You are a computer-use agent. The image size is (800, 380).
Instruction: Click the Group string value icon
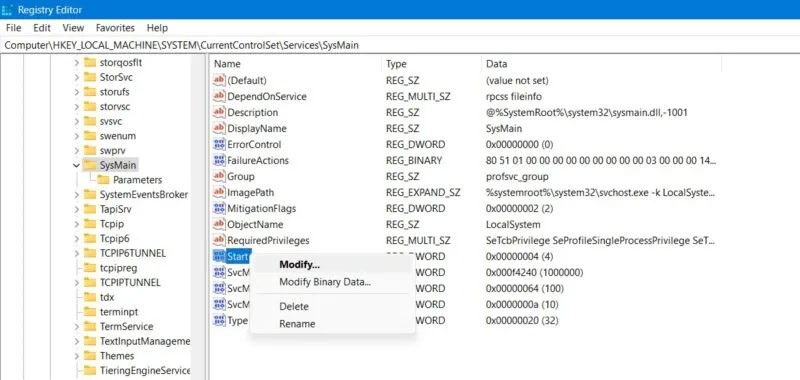point(219,176)
